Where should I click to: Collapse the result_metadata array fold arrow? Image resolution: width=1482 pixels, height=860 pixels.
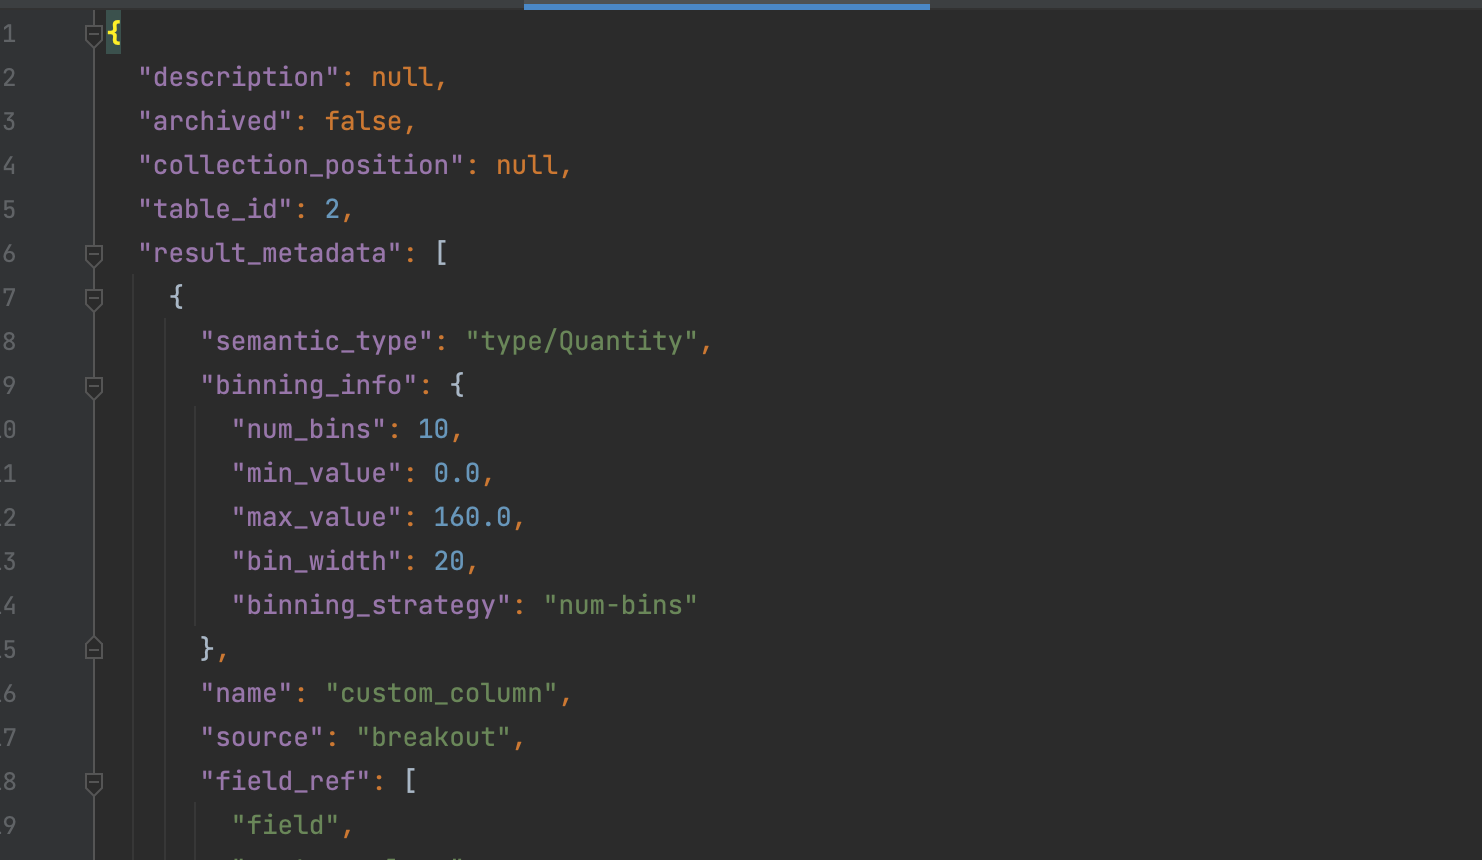tap(94, 253)
